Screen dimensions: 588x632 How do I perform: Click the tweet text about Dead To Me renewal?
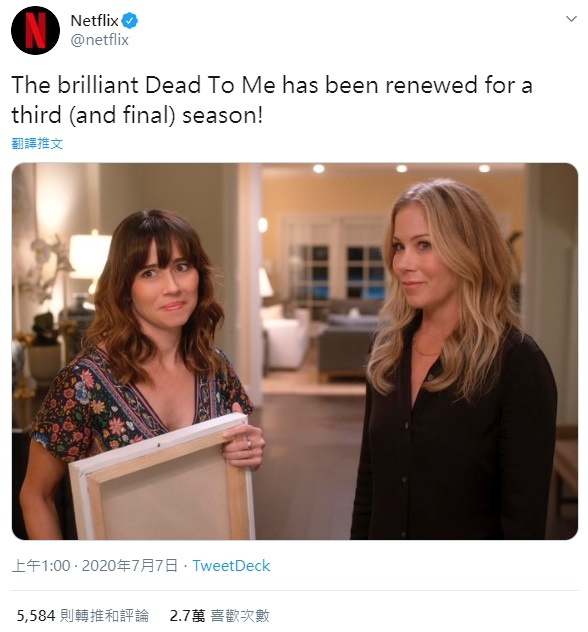click(x=272, y=100)
